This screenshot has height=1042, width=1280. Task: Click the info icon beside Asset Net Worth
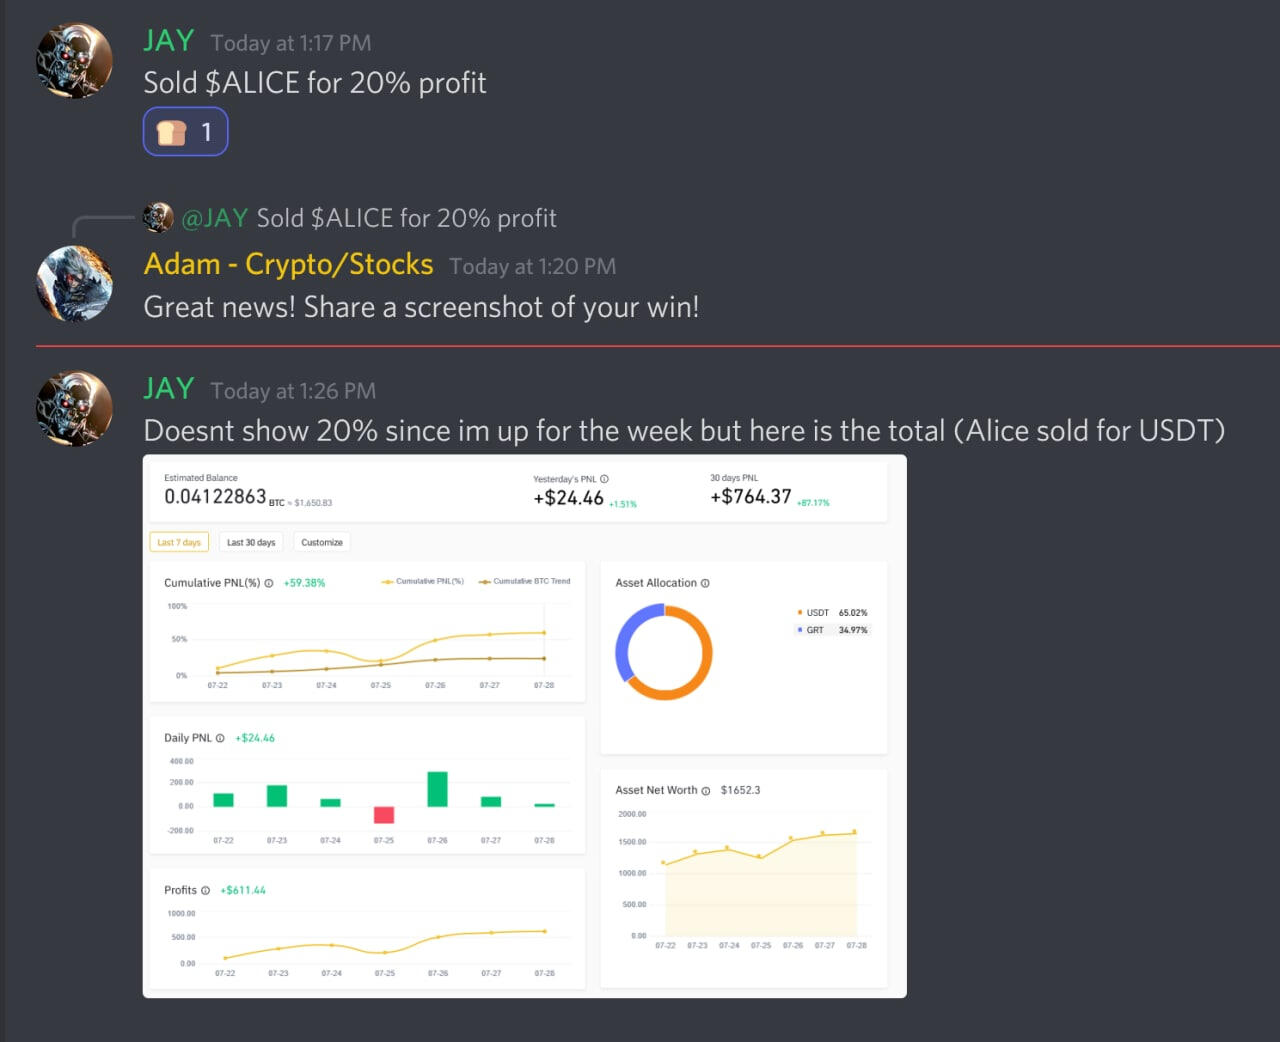click(x=706, y=791)
